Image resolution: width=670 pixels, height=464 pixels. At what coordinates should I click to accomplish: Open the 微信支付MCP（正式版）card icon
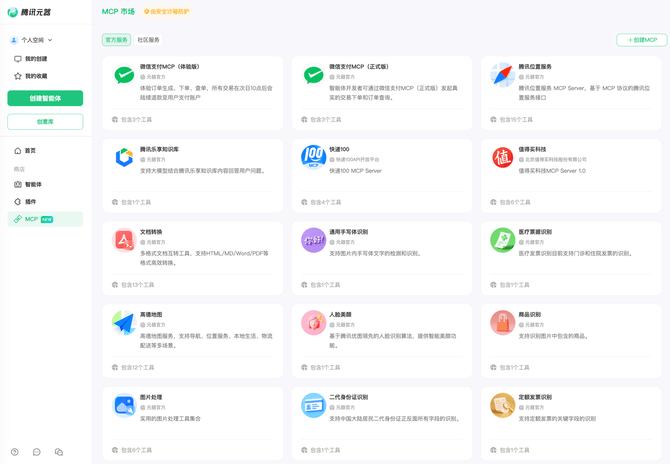click(x=314, y=75)
